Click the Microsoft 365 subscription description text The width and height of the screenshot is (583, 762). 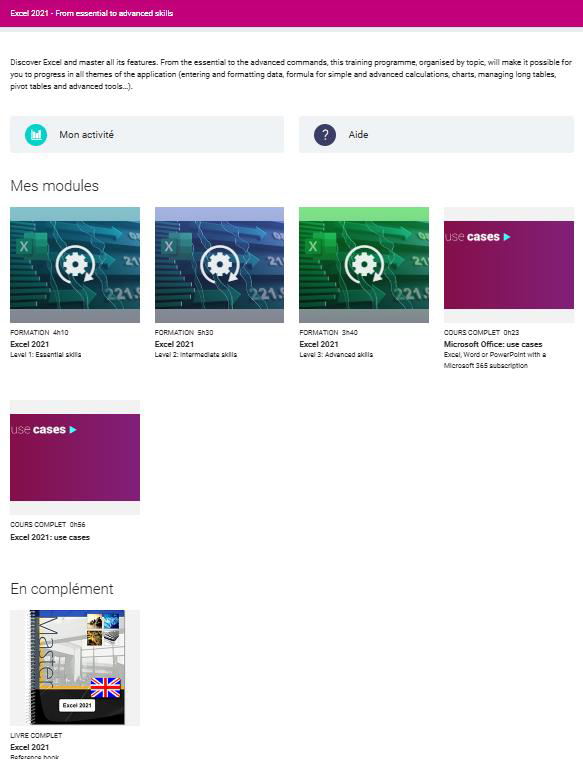tap(495, 360)
